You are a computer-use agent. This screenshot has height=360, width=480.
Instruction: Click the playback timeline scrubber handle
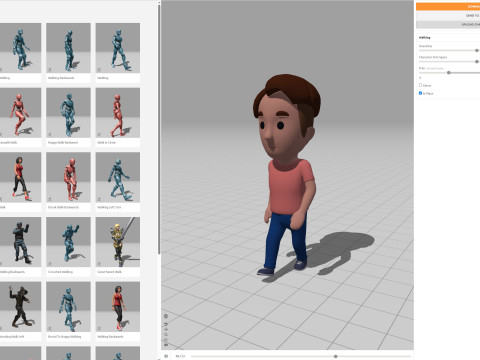[x=336, y=356]
